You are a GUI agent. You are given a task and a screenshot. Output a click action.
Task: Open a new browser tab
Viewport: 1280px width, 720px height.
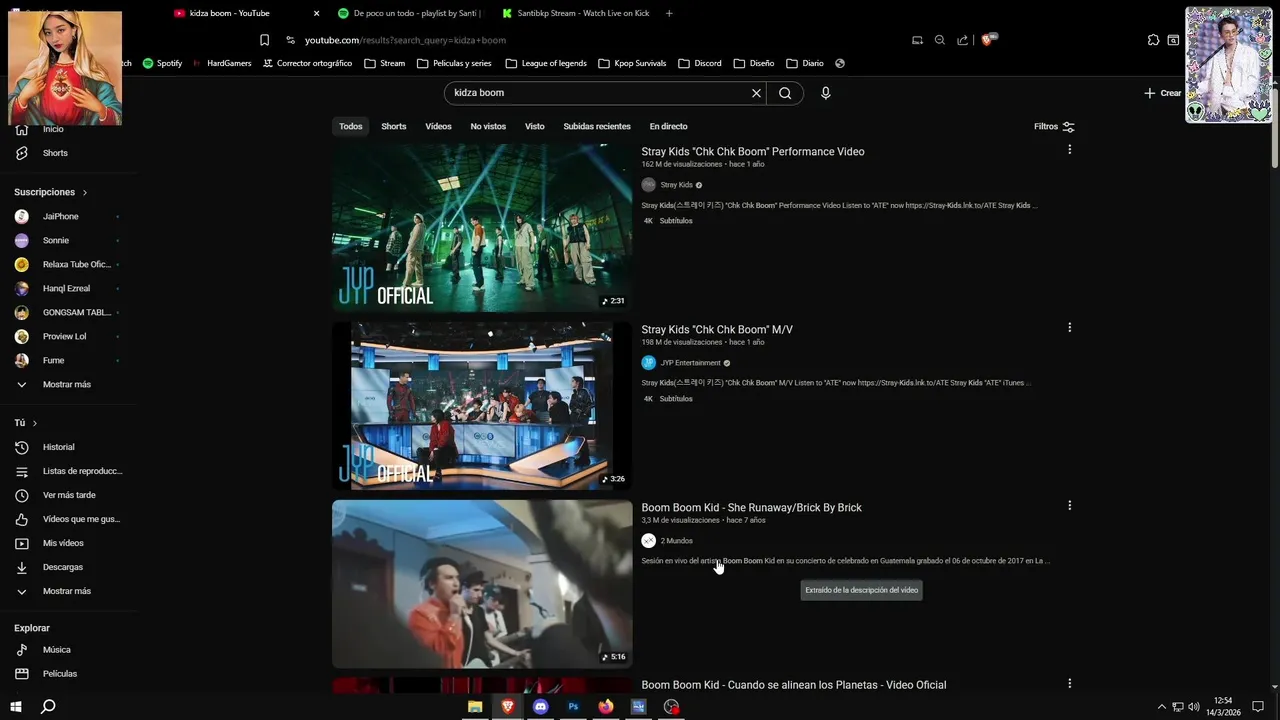point(669,13)
